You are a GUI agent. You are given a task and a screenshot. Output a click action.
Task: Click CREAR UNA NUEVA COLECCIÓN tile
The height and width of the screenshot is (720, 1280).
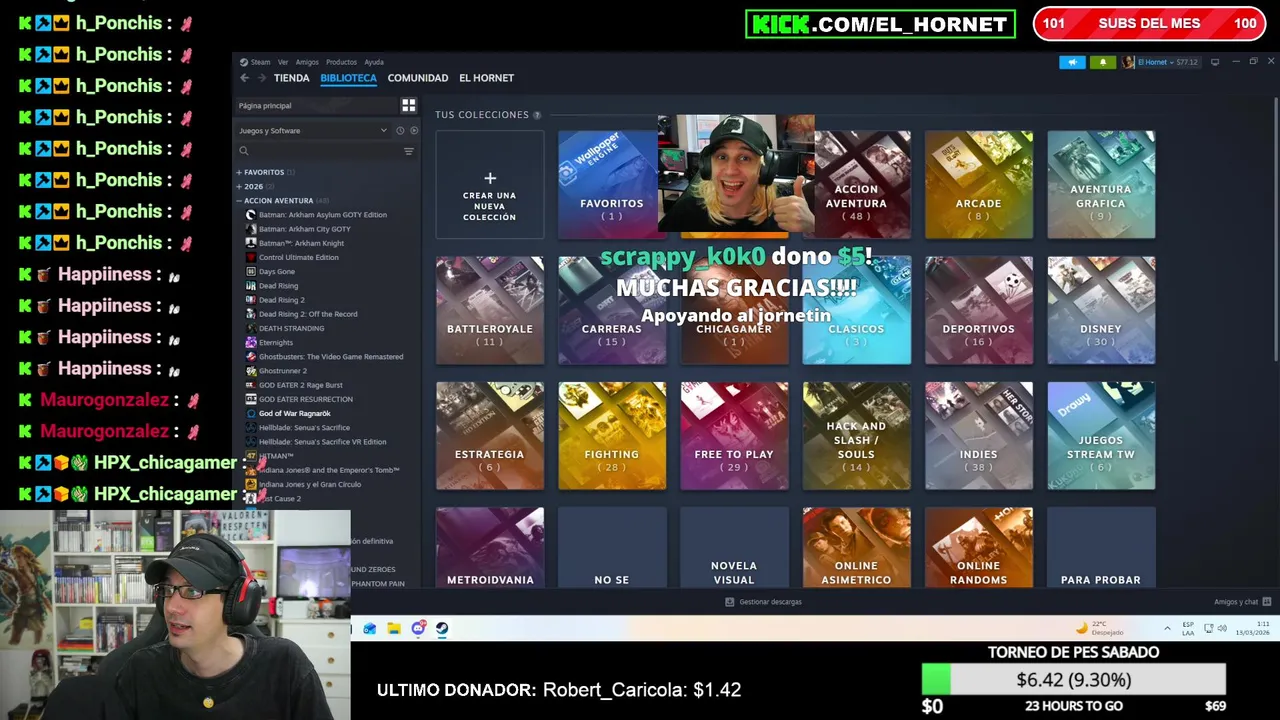click(x=490, y=185)
